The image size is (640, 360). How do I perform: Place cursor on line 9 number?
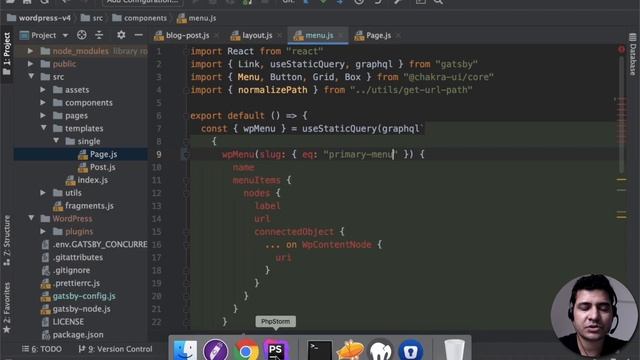(158, 154)
